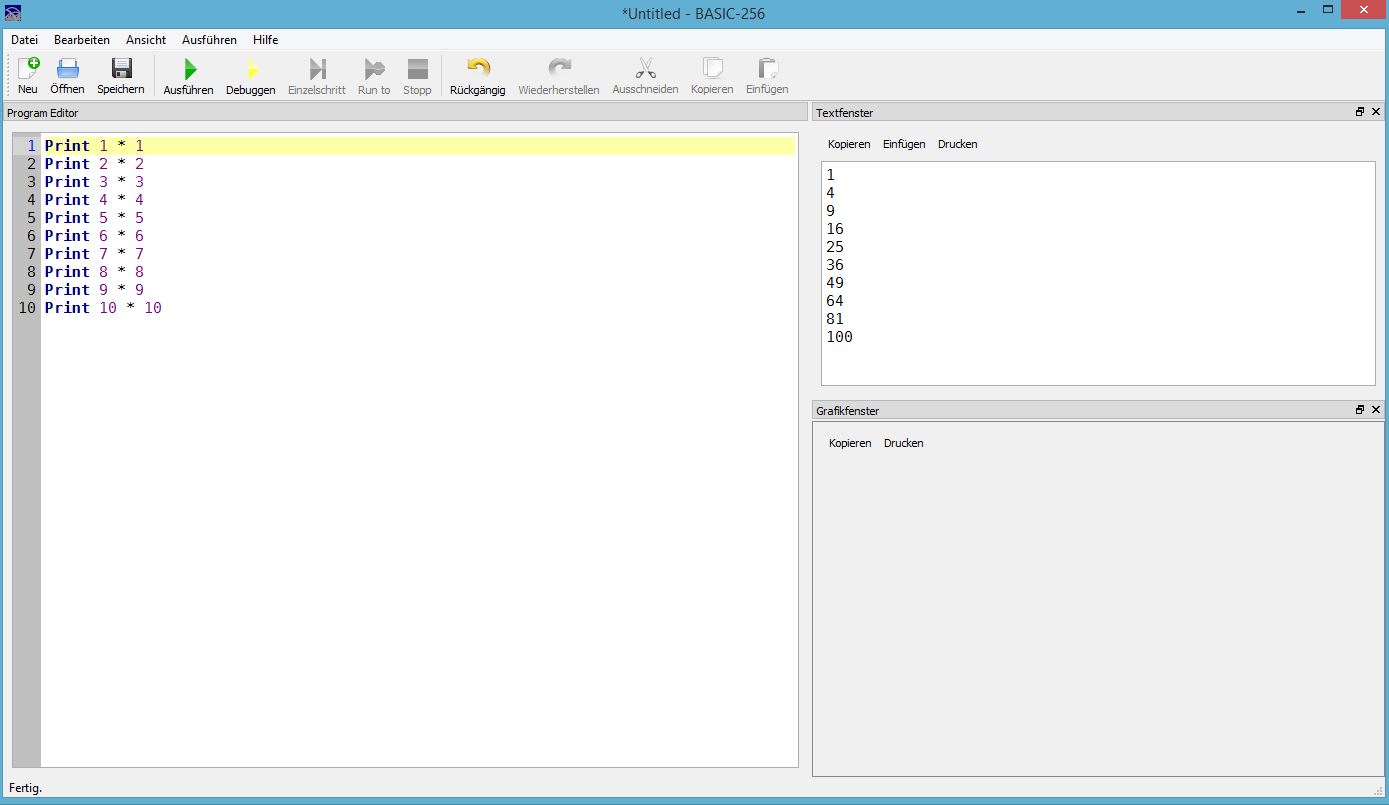Screen dimensions: 1389x805
Task: Click Drucken in the Grafikfenster panel
Action: pos(903,443)
